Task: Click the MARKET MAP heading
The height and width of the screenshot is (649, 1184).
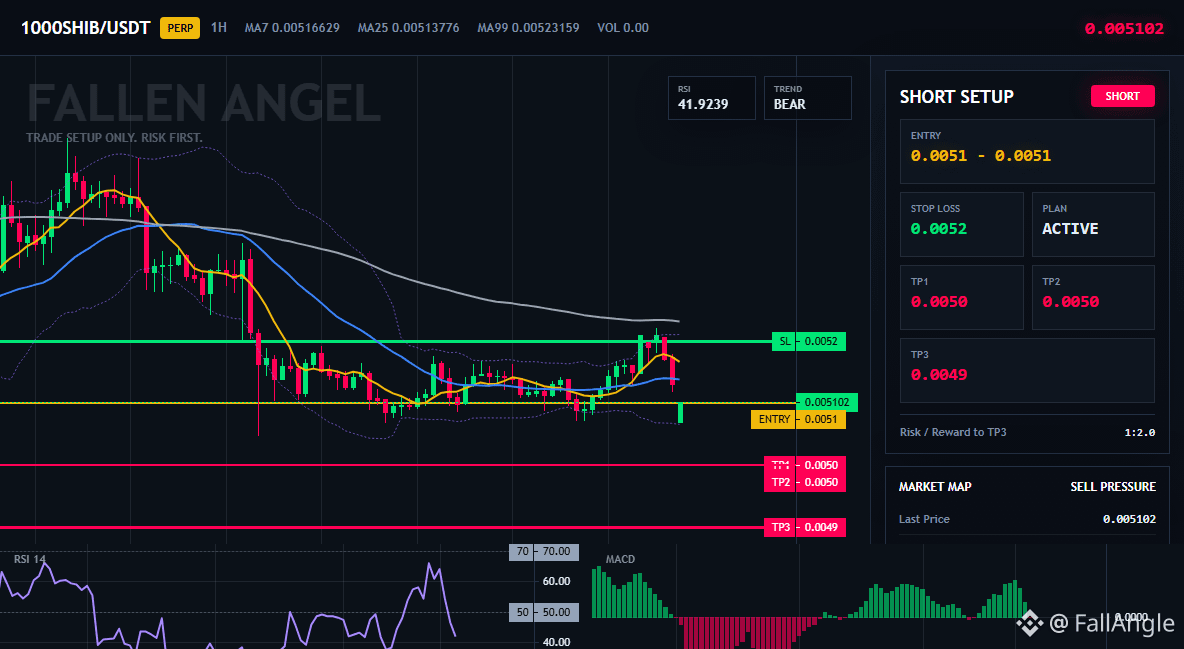Action: click(935, 487)
